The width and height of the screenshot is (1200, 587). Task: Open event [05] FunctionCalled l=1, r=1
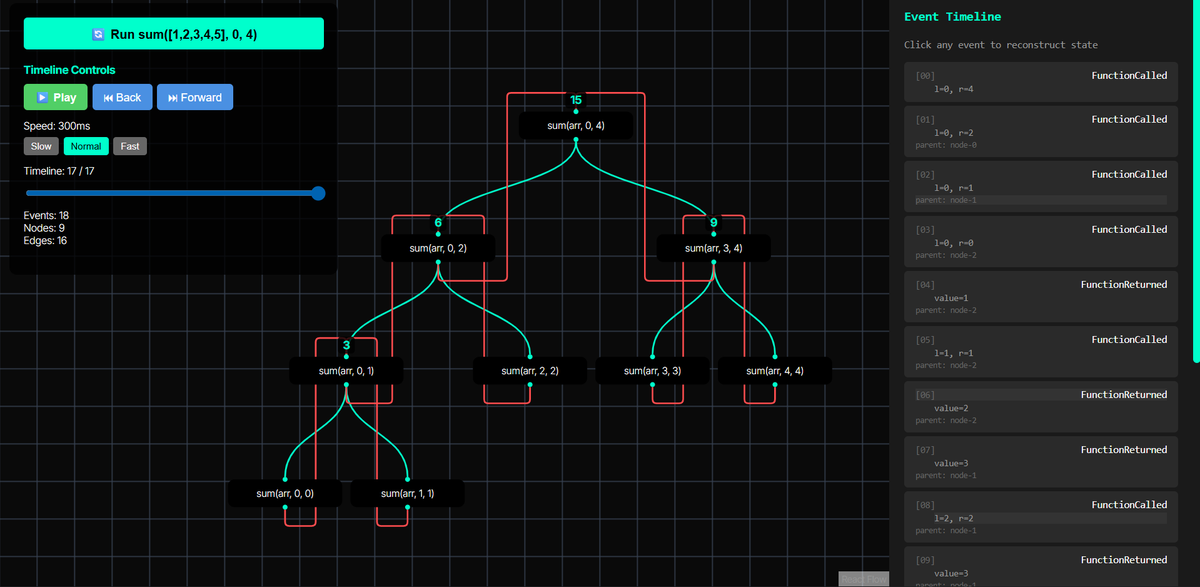1041,350
